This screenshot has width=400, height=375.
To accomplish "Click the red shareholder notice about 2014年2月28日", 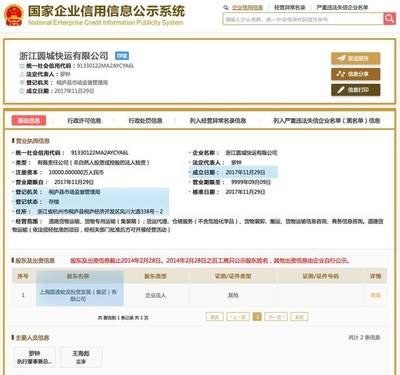I will pos(210,260).
